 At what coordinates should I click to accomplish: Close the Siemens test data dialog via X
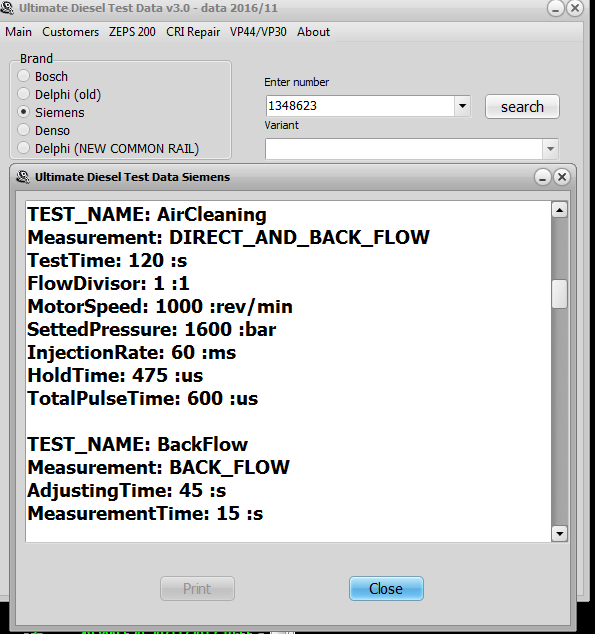pyautogui.click(x=562, y=177)
